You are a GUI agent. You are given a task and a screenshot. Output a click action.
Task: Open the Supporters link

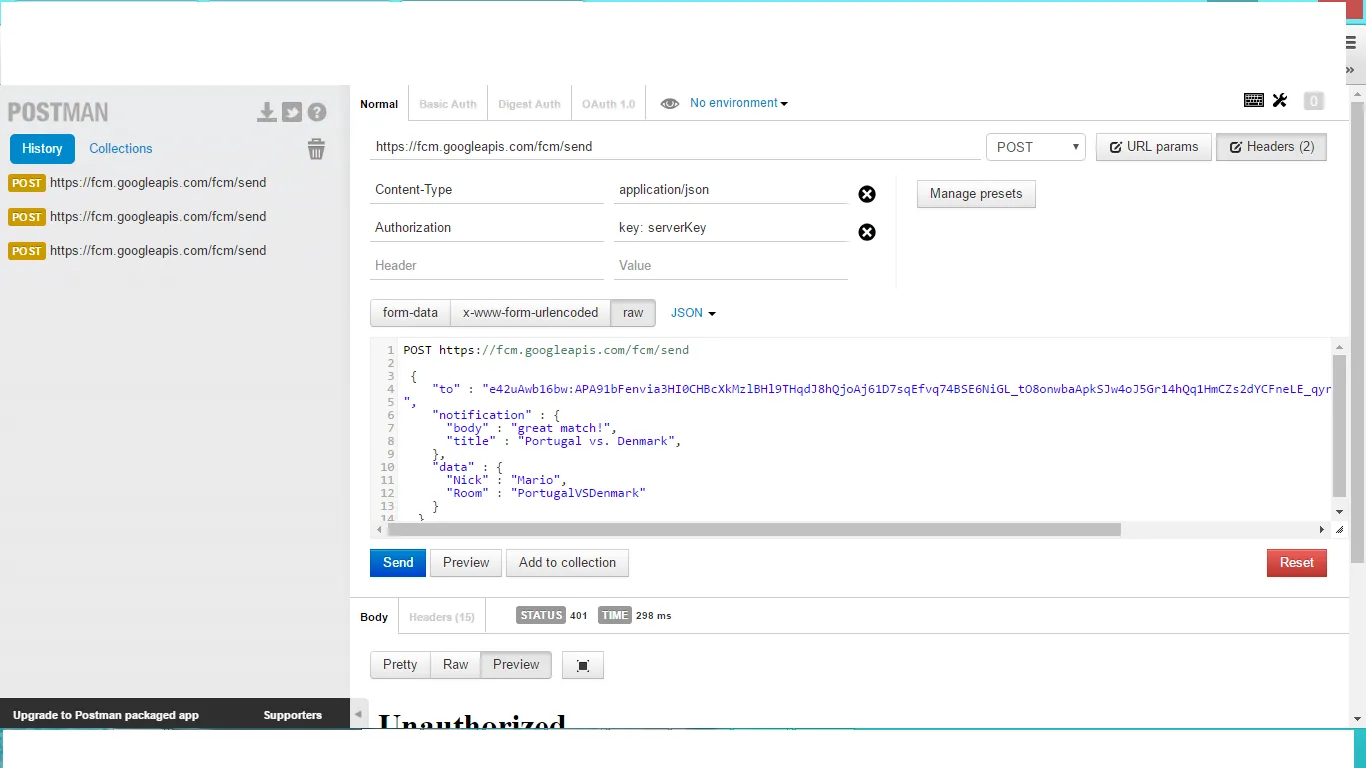click(293, 715)
